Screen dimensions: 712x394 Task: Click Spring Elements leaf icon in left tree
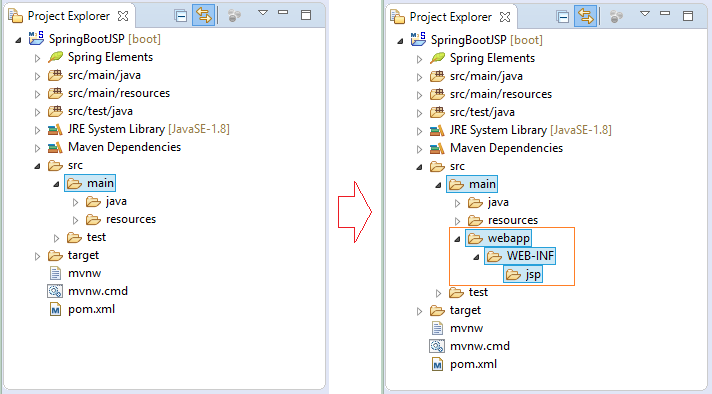click(55, 57)
